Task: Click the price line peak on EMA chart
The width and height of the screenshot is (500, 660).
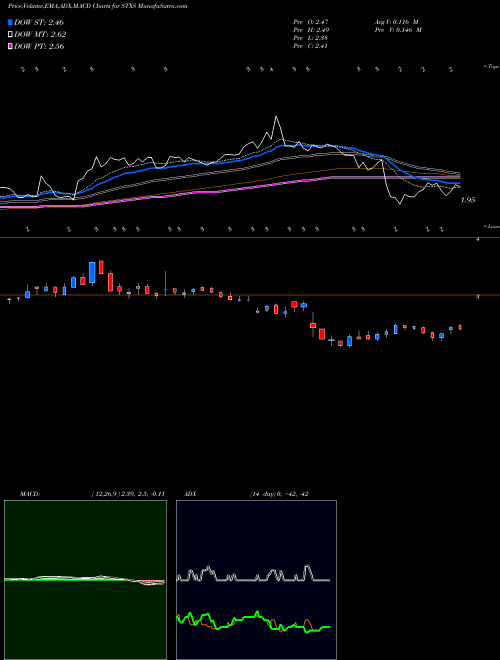Action: coord(276,117)
